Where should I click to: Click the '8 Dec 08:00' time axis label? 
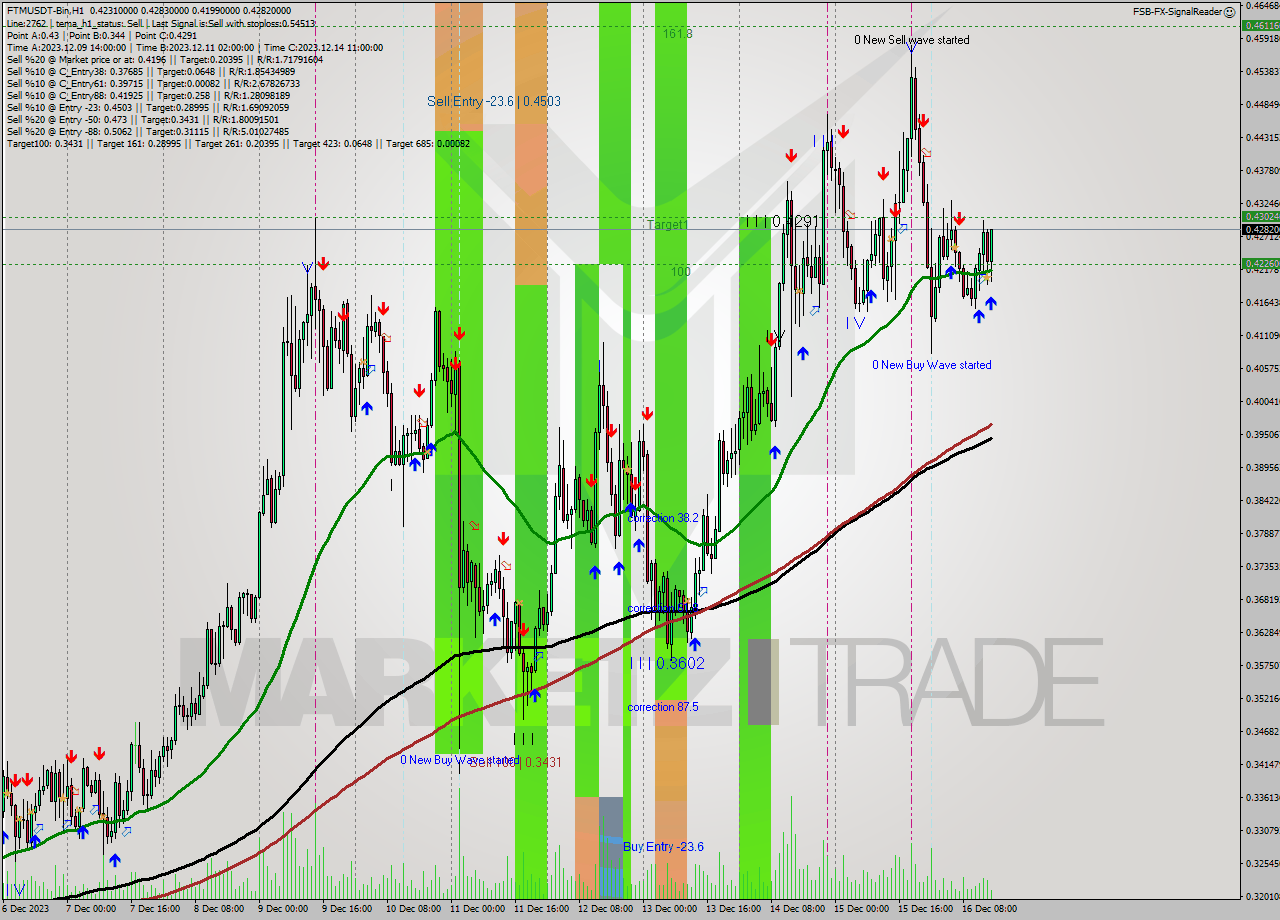[x=219, y=909]
